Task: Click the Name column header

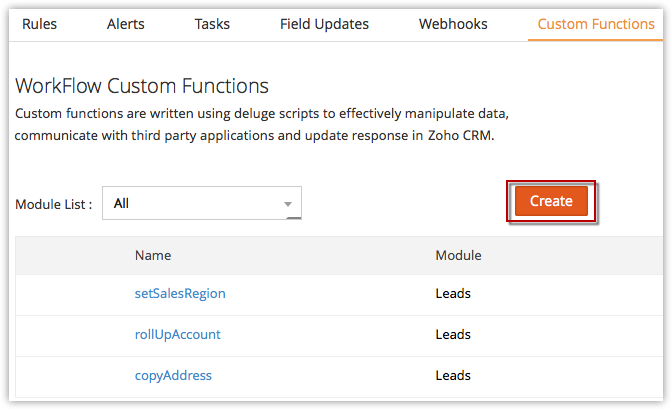Action: pos(153,256)
